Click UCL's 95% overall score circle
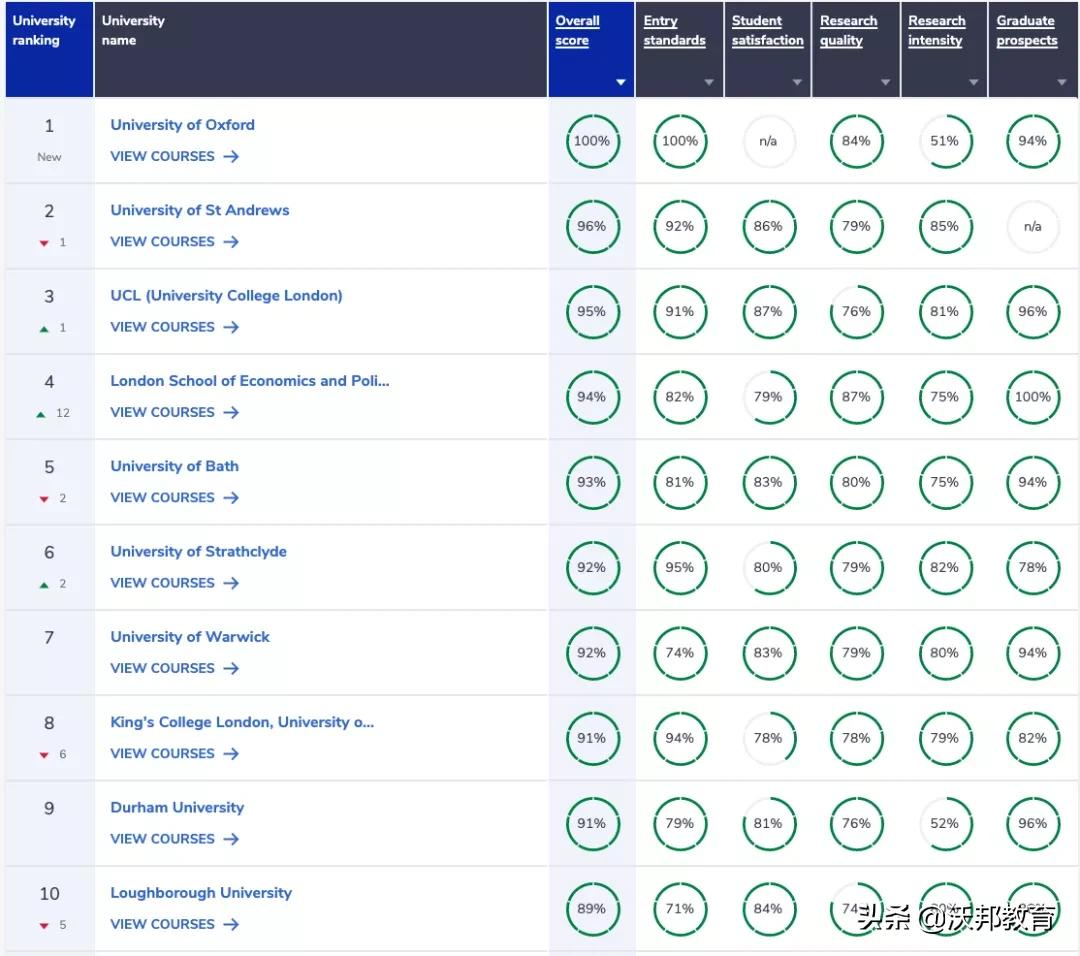This screenshot has width=1080, height=956. click(x=592, y=312)
